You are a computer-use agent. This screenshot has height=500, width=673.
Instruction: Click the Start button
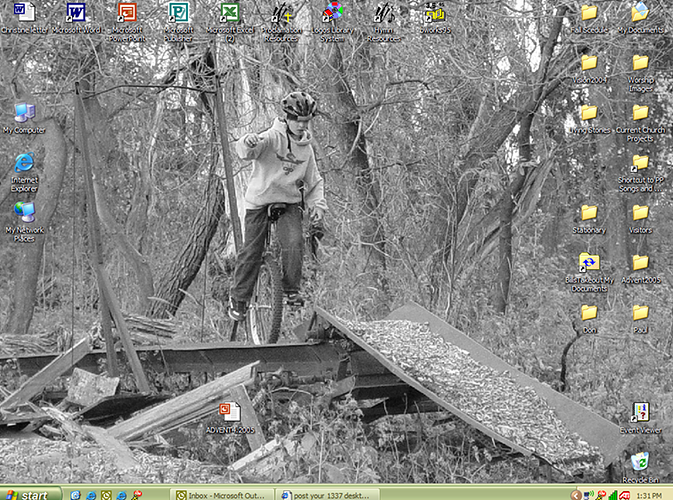pos(30,494)
